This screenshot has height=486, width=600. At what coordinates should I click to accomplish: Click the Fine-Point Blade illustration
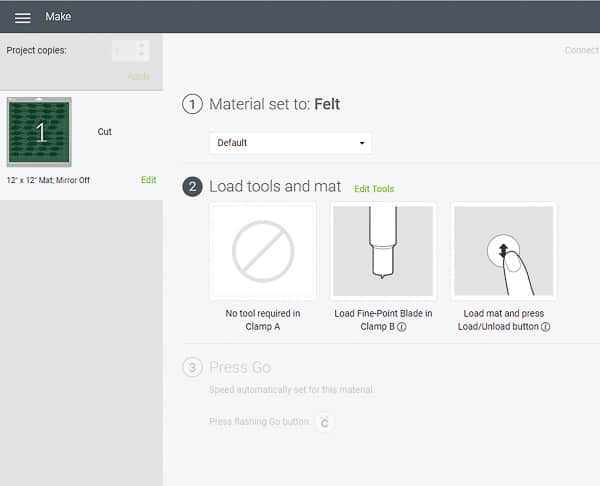383,251
